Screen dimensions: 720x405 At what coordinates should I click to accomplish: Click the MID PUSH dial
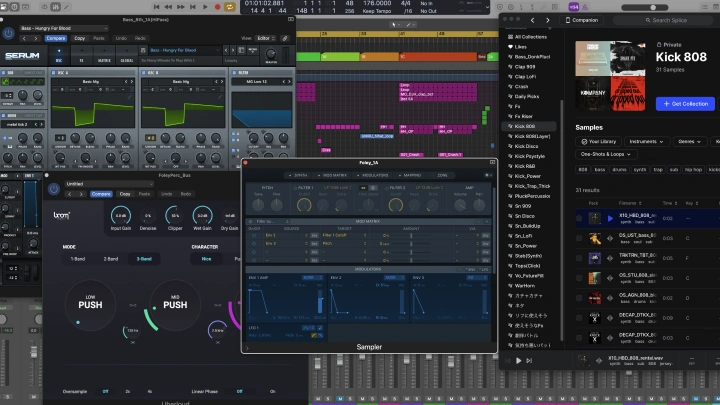175,304
